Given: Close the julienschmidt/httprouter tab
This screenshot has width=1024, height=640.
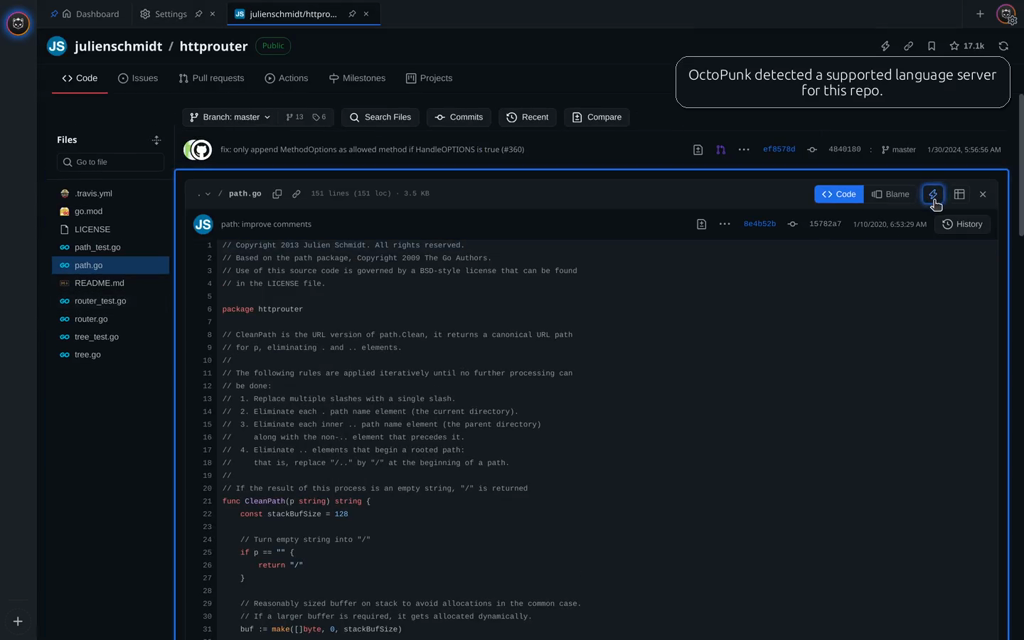Looking at the screenshot, I should pos(366,14).
